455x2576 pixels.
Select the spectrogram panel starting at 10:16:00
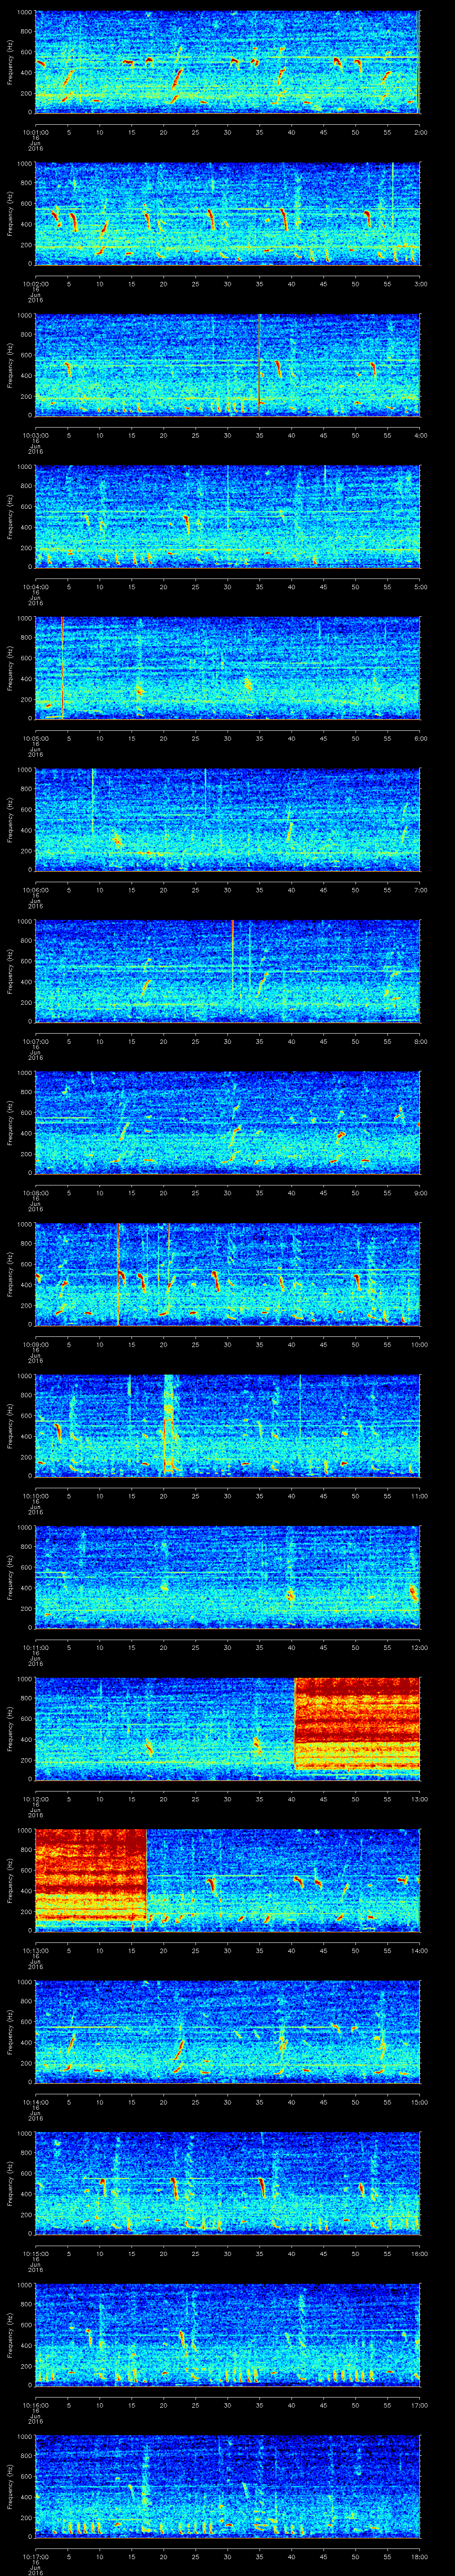pos(227,2335)
